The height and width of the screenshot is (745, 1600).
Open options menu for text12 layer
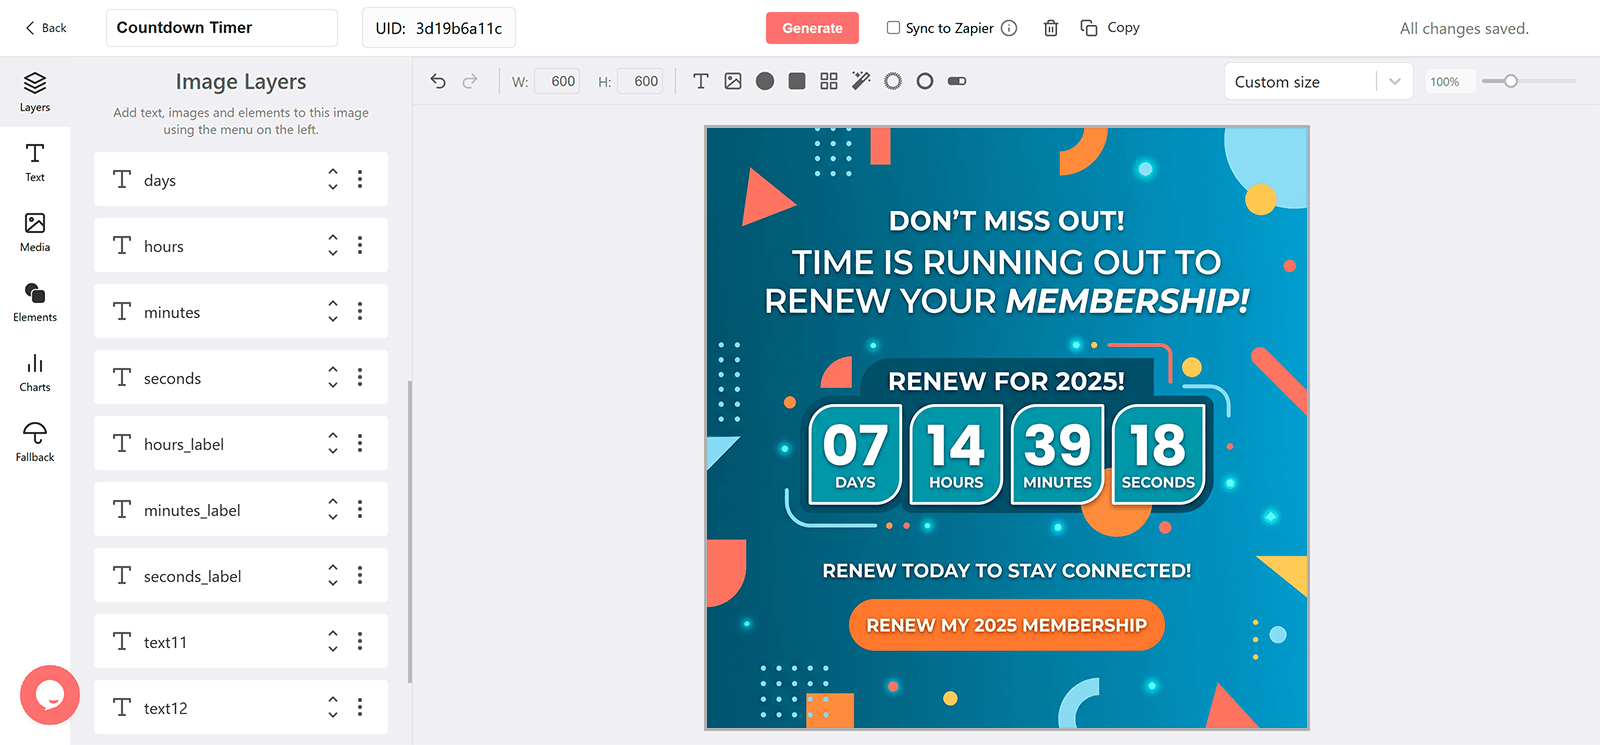pyautogui.click(x=360, y=707)
